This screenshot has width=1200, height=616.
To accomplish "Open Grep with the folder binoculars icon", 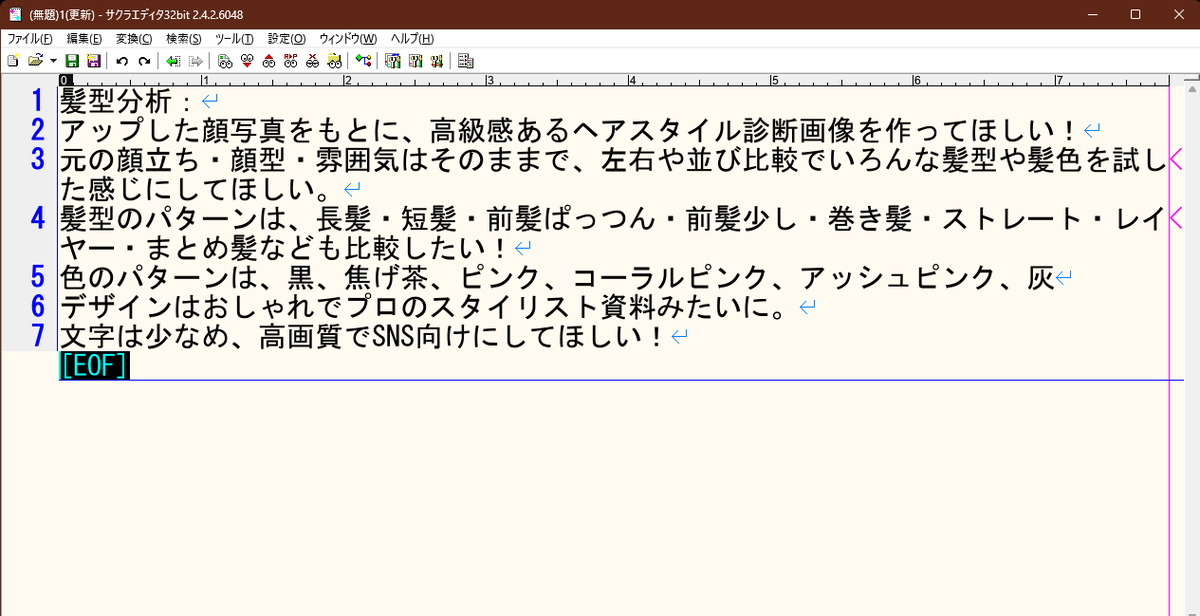I will pos(334,61).
